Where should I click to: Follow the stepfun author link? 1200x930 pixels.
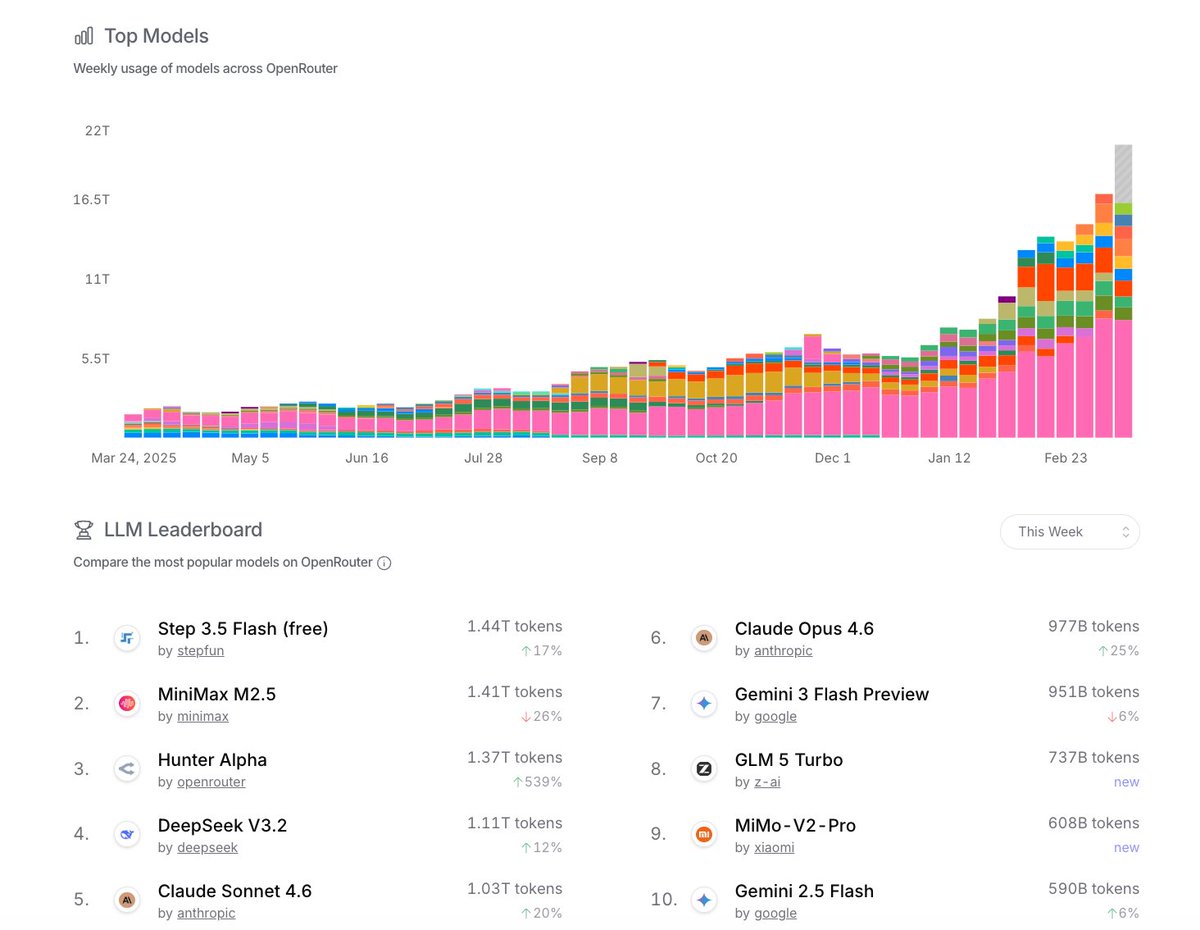pos(200,651)
